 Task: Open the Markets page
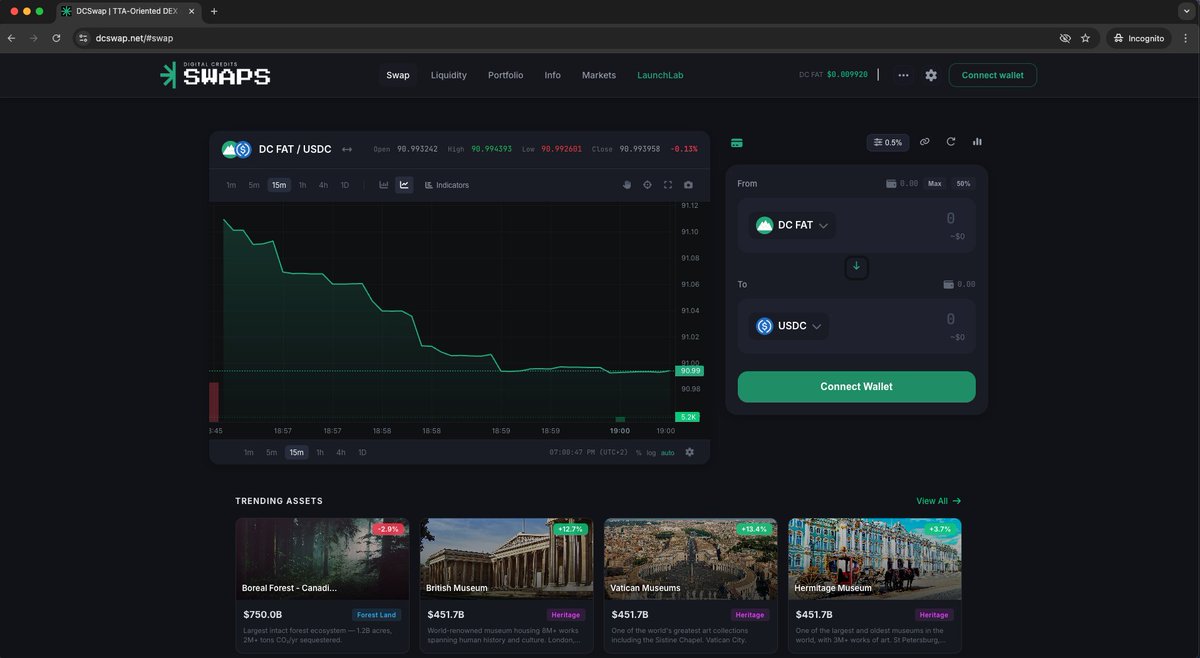coord(599,75)
